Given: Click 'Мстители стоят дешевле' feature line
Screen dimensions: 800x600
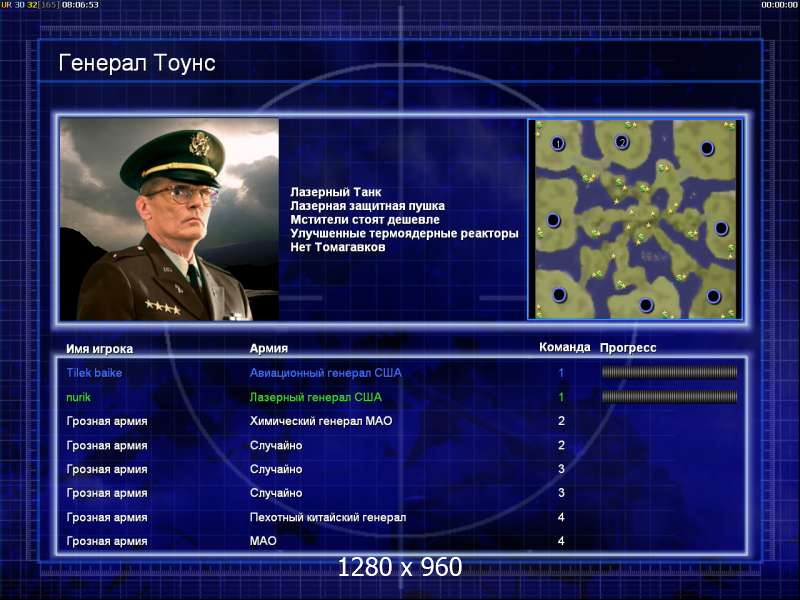Looking at the screenshot, I should 365,220.
